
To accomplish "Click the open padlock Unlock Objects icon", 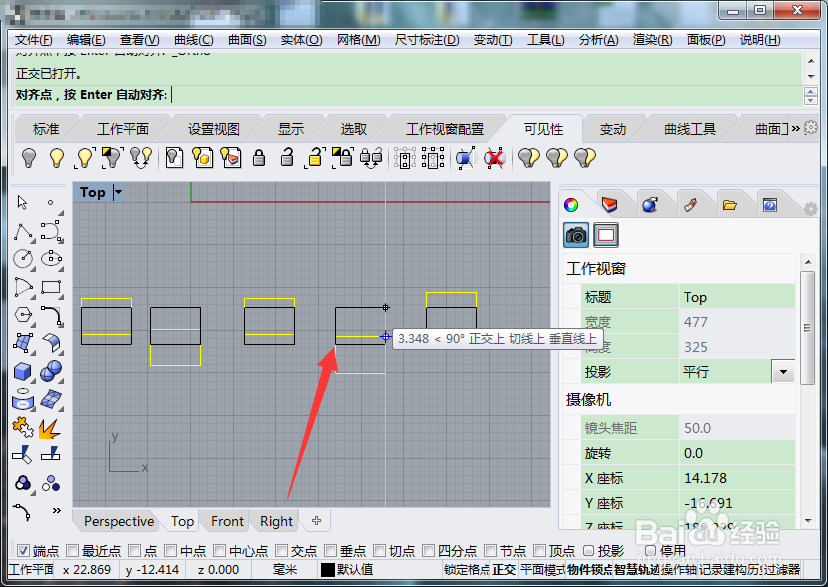I will point(287,157).
